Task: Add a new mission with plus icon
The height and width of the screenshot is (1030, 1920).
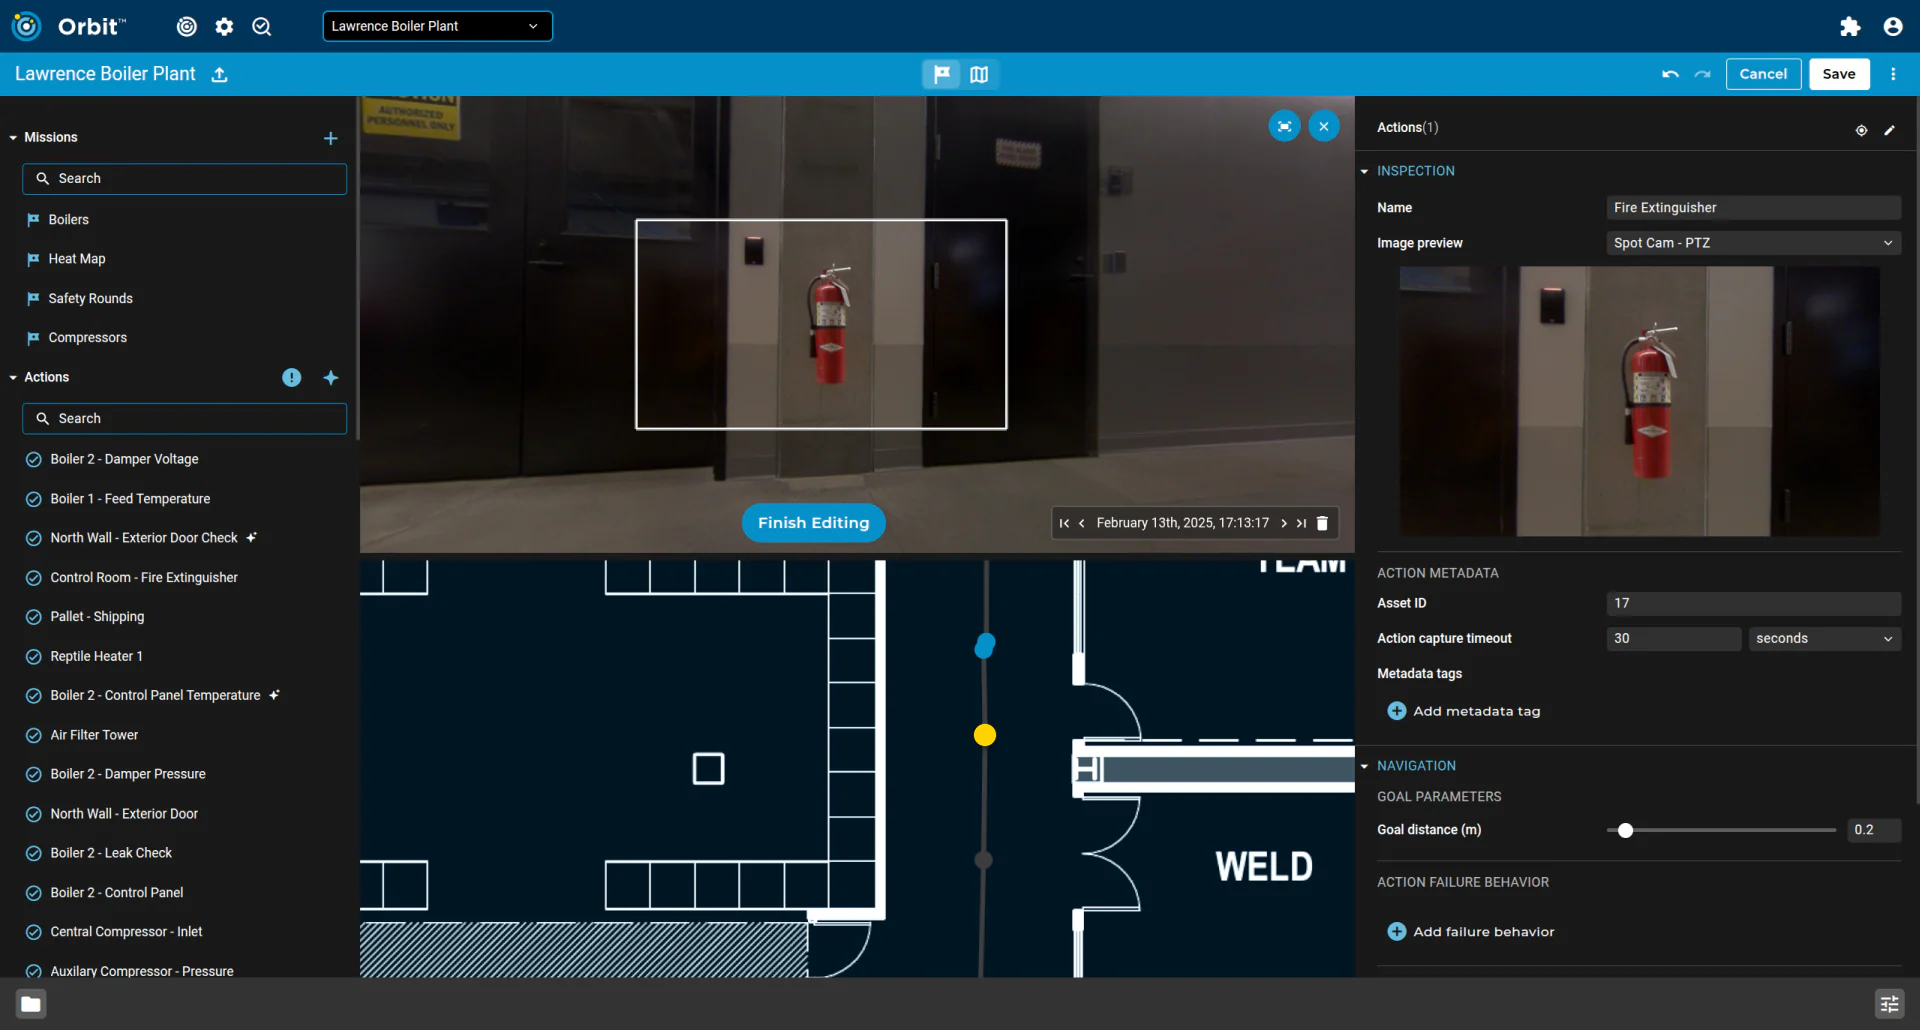Action: [x=331, y=138]
